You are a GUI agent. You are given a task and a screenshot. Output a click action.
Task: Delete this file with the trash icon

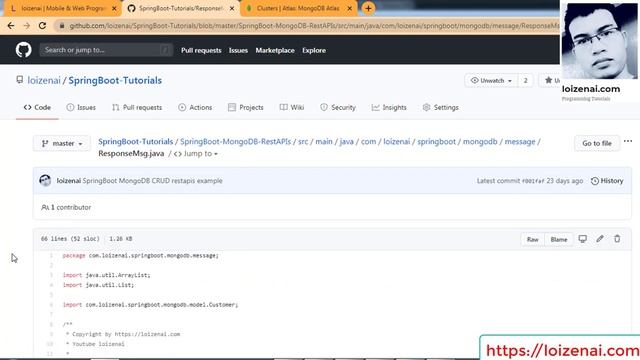tap(617, 239)
